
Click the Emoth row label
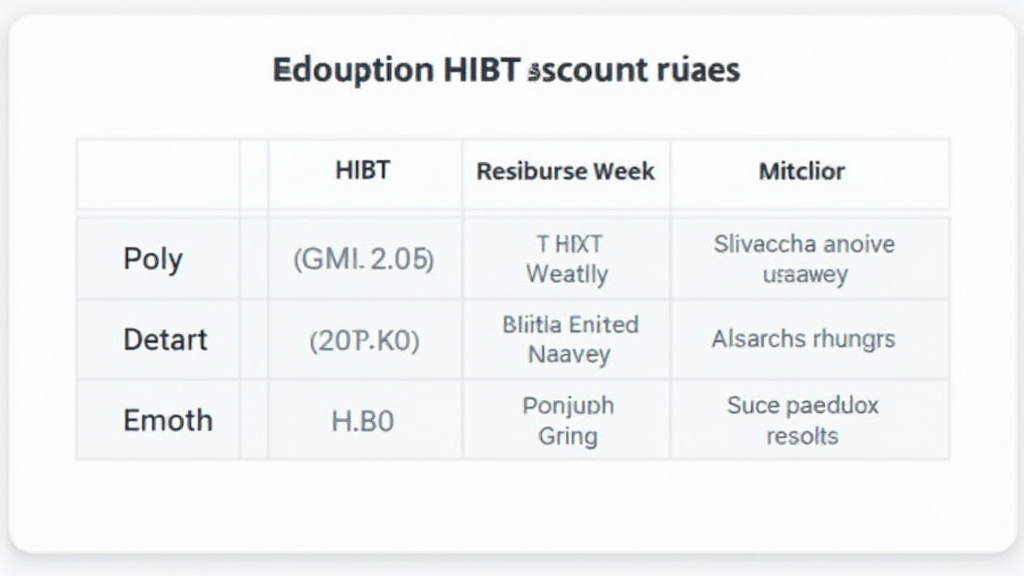(x=167, y=420)
